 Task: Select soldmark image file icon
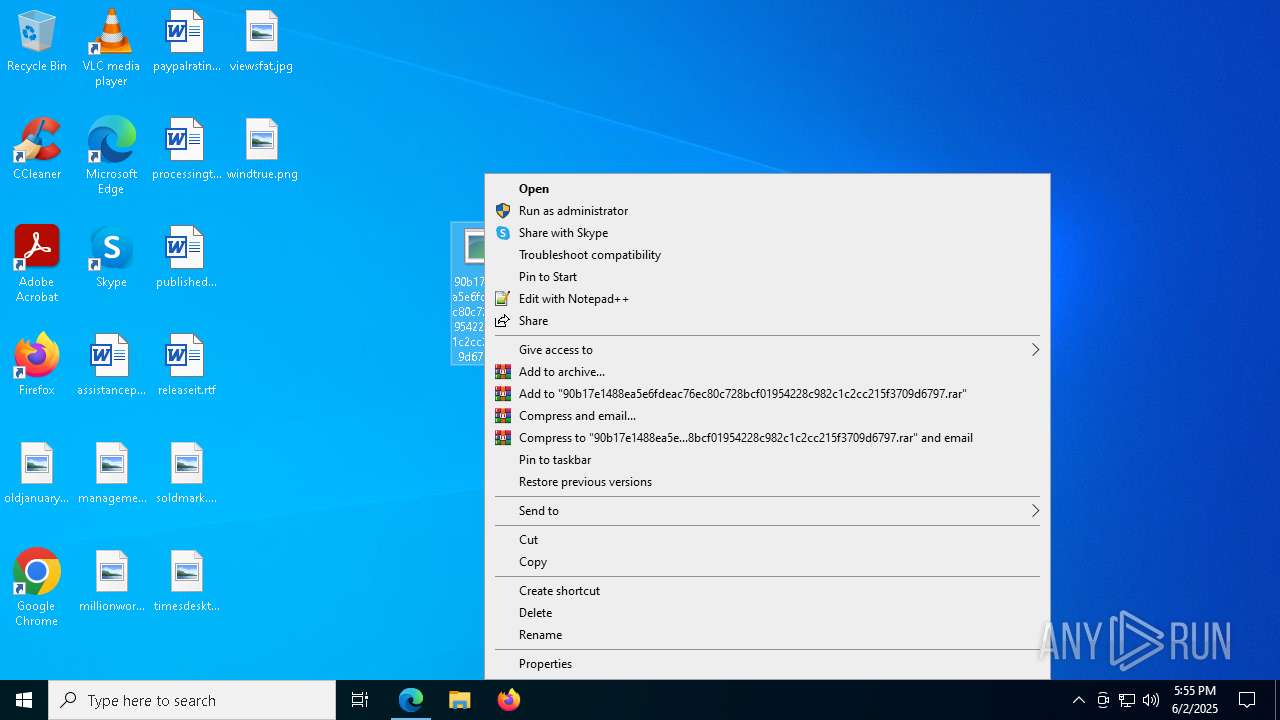pos(186,474)
